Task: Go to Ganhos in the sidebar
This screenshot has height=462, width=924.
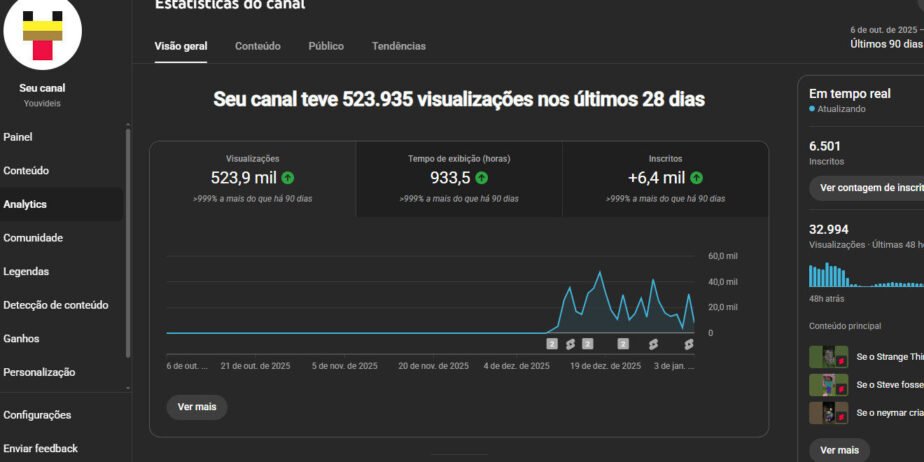Action: pyautogui.click(x=21, y=339)
